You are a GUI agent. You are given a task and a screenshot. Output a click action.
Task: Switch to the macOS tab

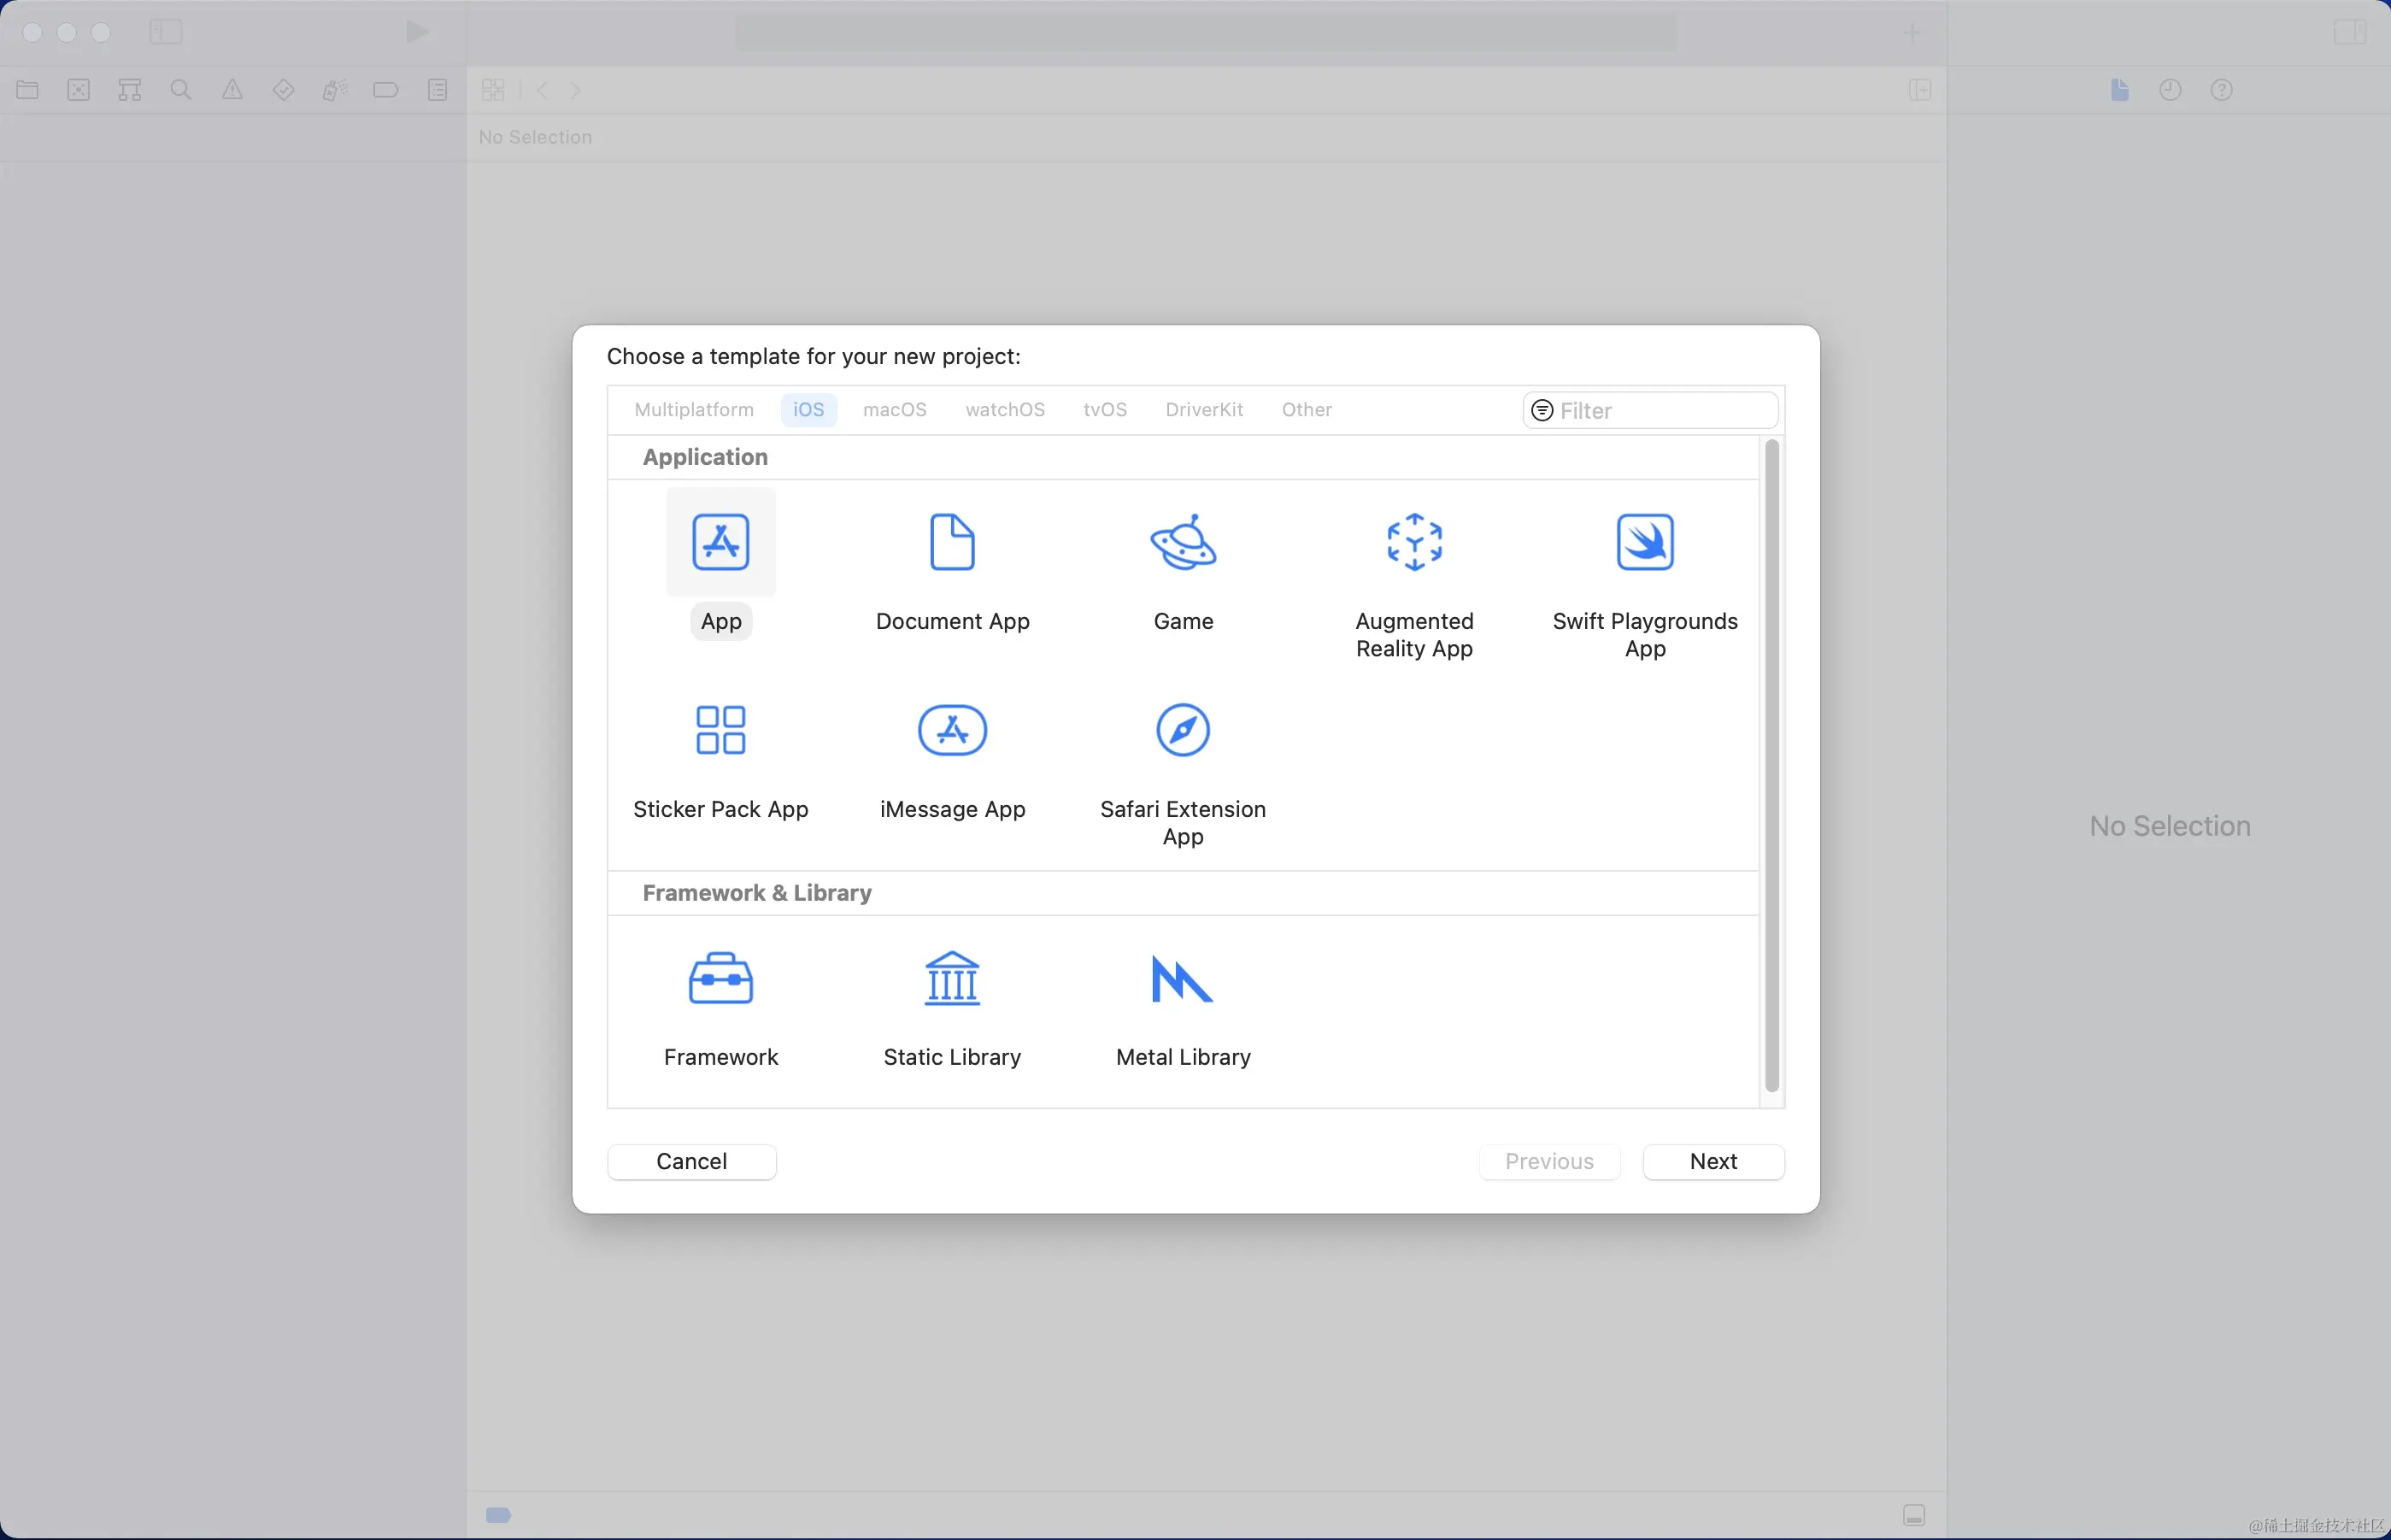pyautogui.click(x=895, y=410)
